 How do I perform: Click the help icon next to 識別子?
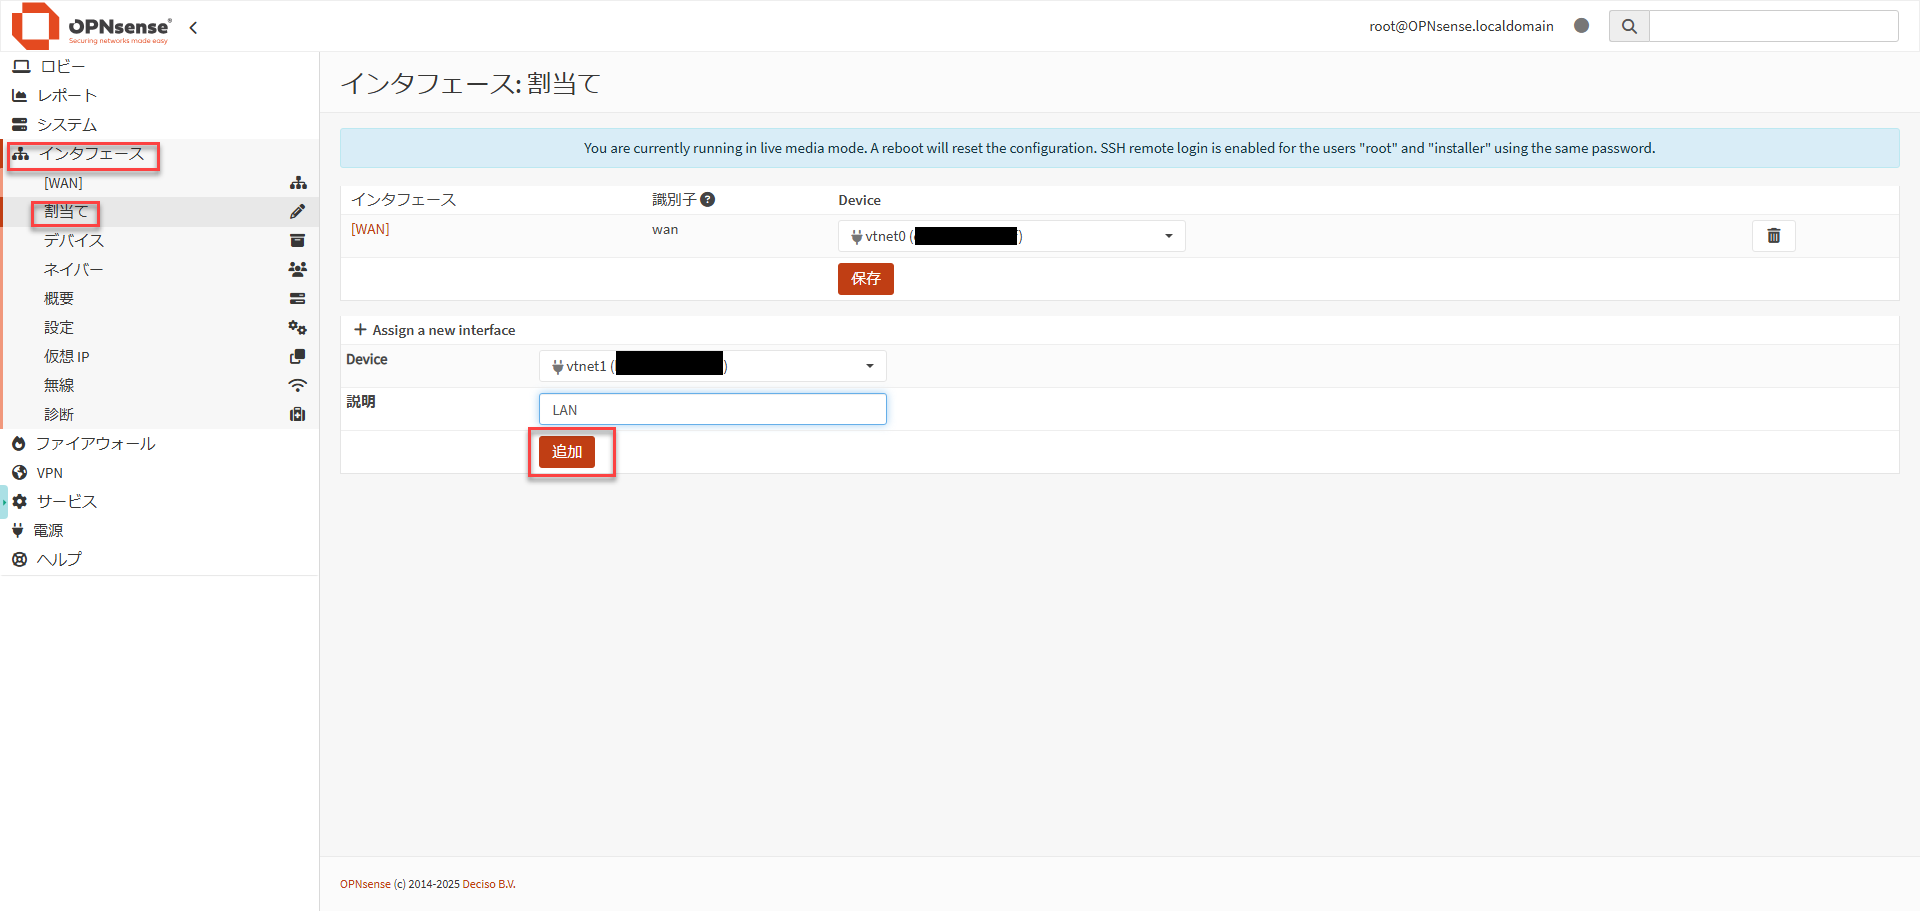(x=708, y=200)
